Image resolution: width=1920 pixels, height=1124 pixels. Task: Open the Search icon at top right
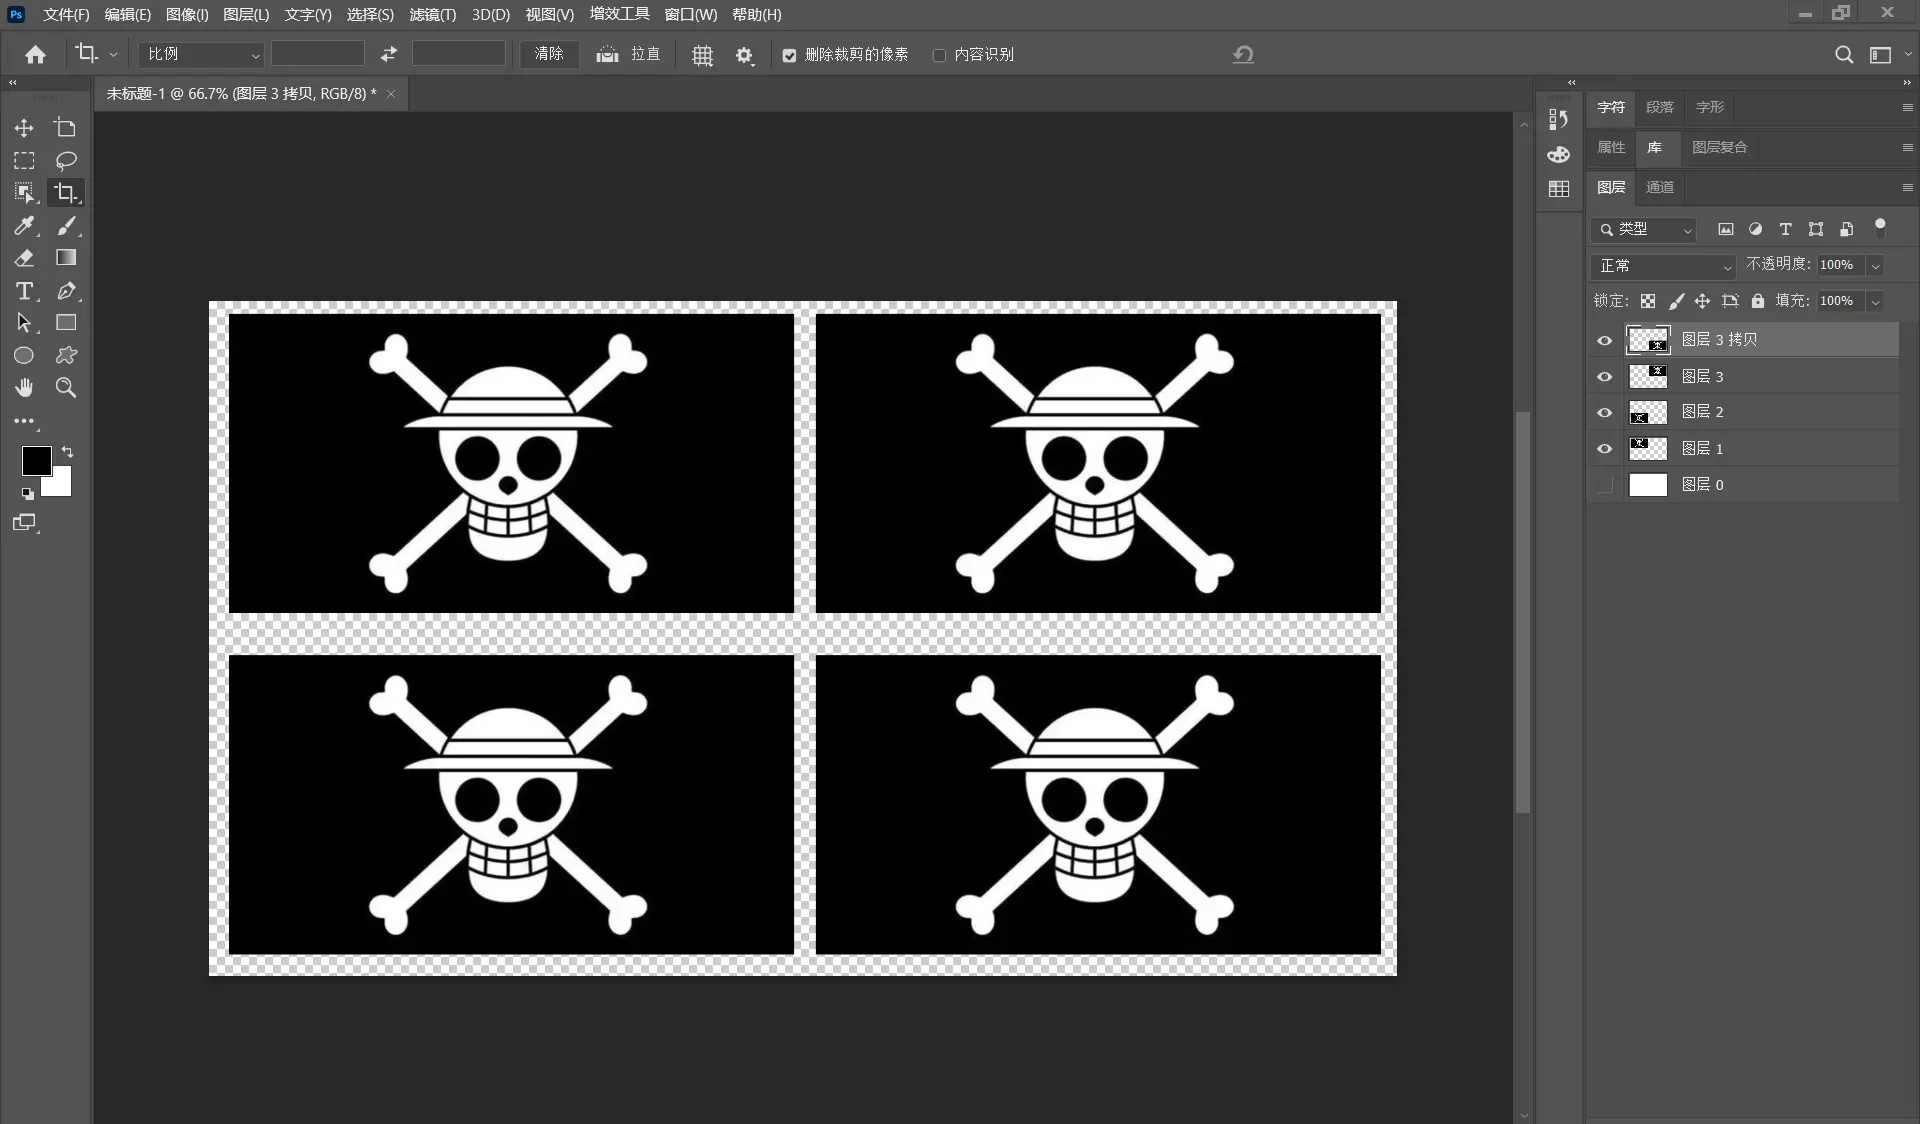pos(1844,54)
